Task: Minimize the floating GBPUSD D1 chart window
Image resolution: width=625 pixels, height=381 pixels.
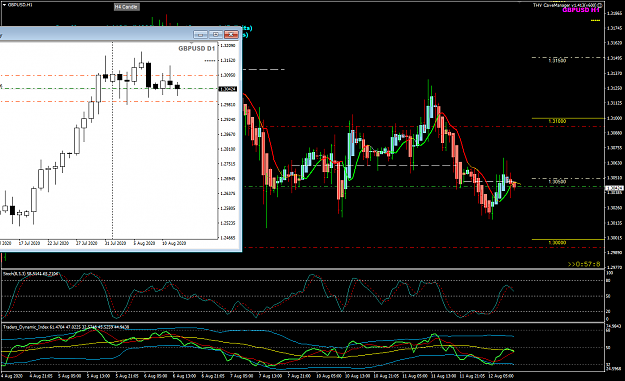Action: [200, 35]
